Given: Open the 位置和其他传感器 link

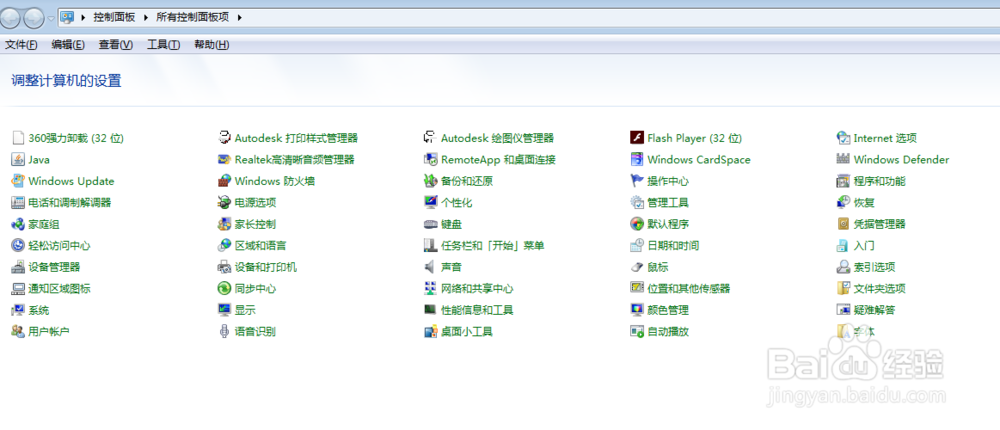Looking at the screenshot, I should click(x=688, y=289).
